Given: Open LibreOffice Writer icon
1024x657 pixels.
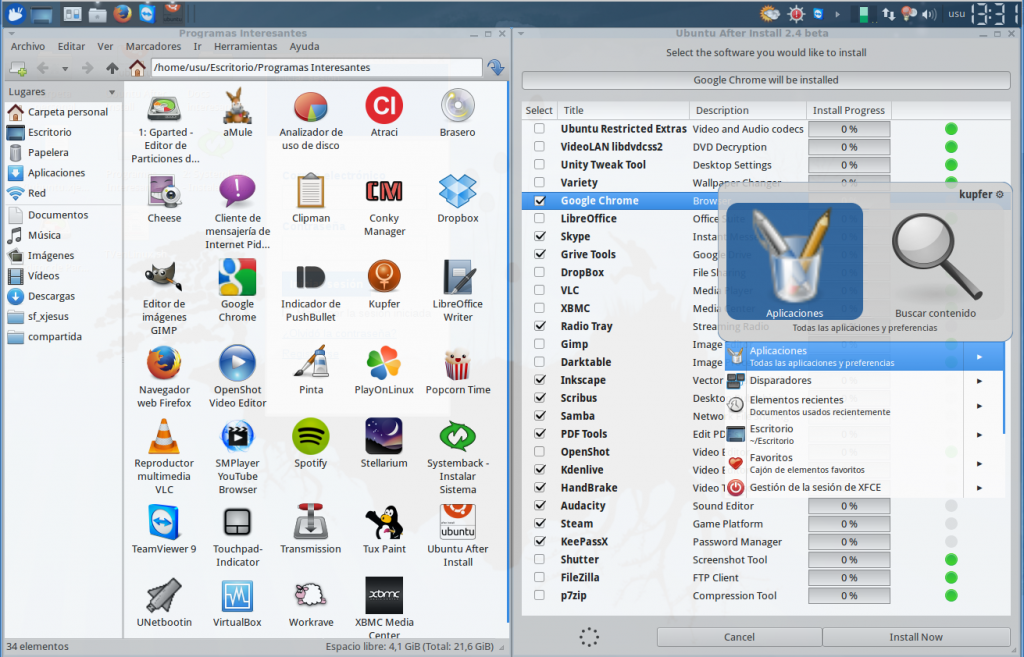Looking at the screenshot, I should tap(457, 277).
